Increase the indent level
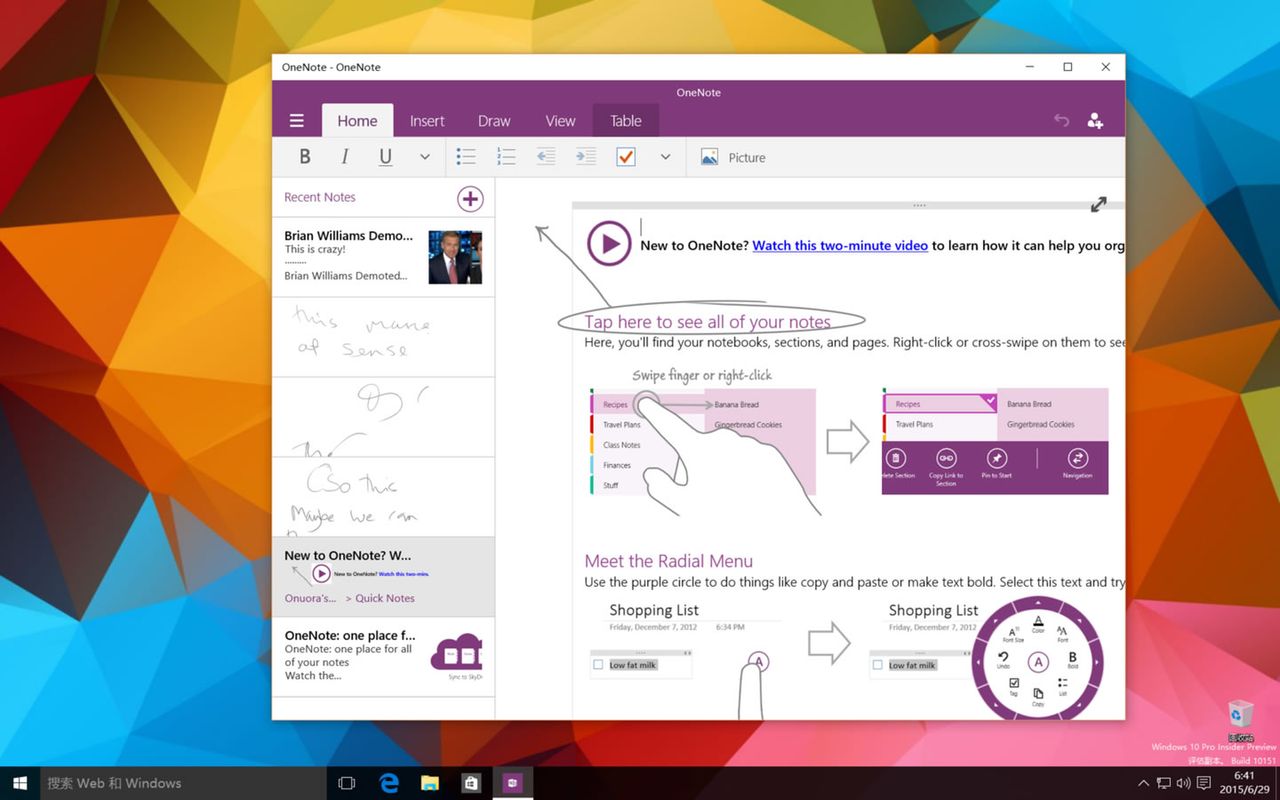Image resolution: width=1280 pixels, height=800 pixels. pyautogui.click(x=586, y=157)
